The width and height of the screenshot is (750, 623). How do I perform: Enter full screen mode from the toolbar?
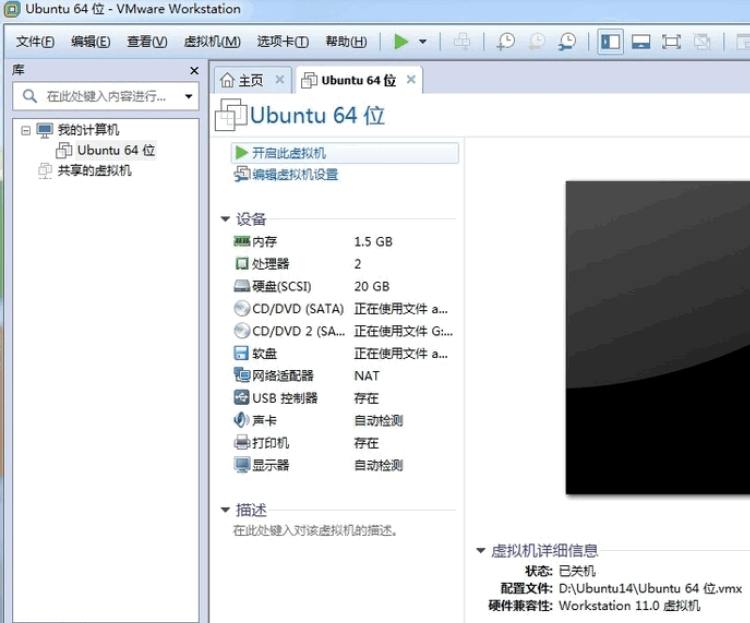671,41
